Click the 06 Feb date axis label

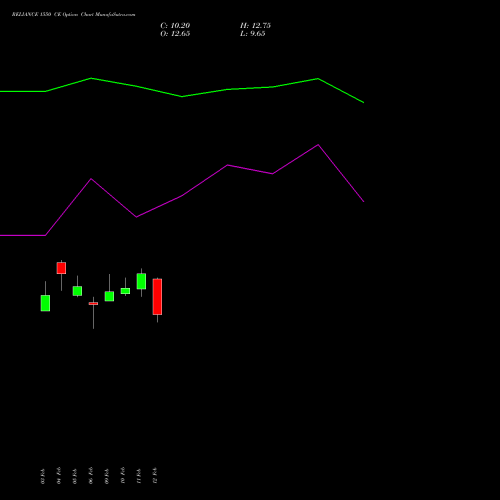[x=90, y=476]
